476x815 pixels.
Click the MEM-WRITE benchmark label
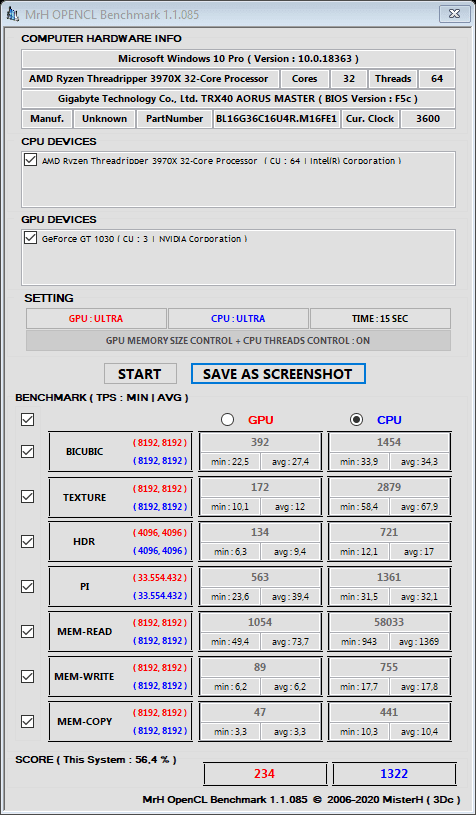click(x=84, y=677)
